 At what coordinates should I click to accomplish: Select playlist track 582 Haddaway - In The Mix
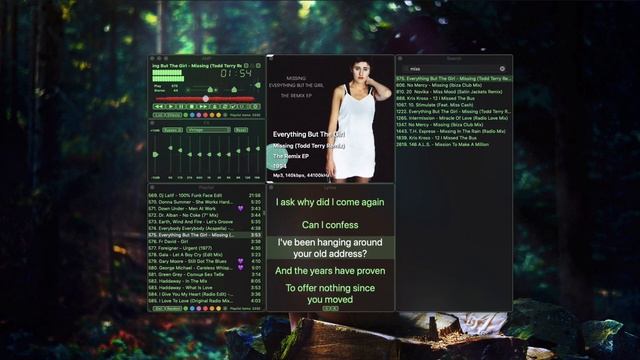[x=204, y=281]
